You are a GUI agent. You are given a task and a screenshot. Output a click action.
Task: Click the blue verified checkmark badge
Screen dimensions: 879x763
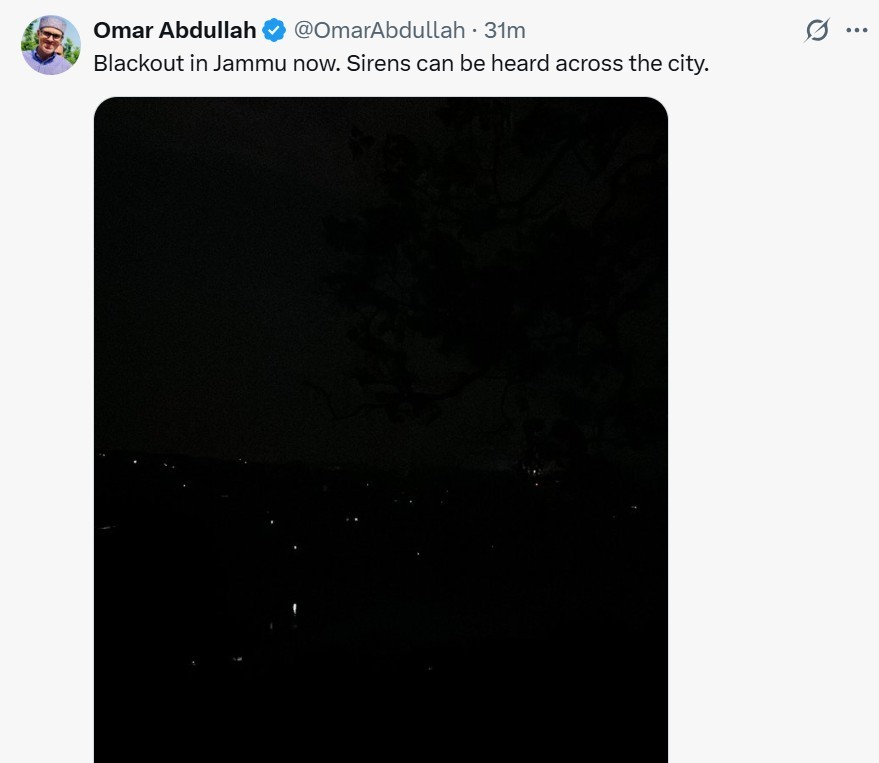[x=274, y=30]
